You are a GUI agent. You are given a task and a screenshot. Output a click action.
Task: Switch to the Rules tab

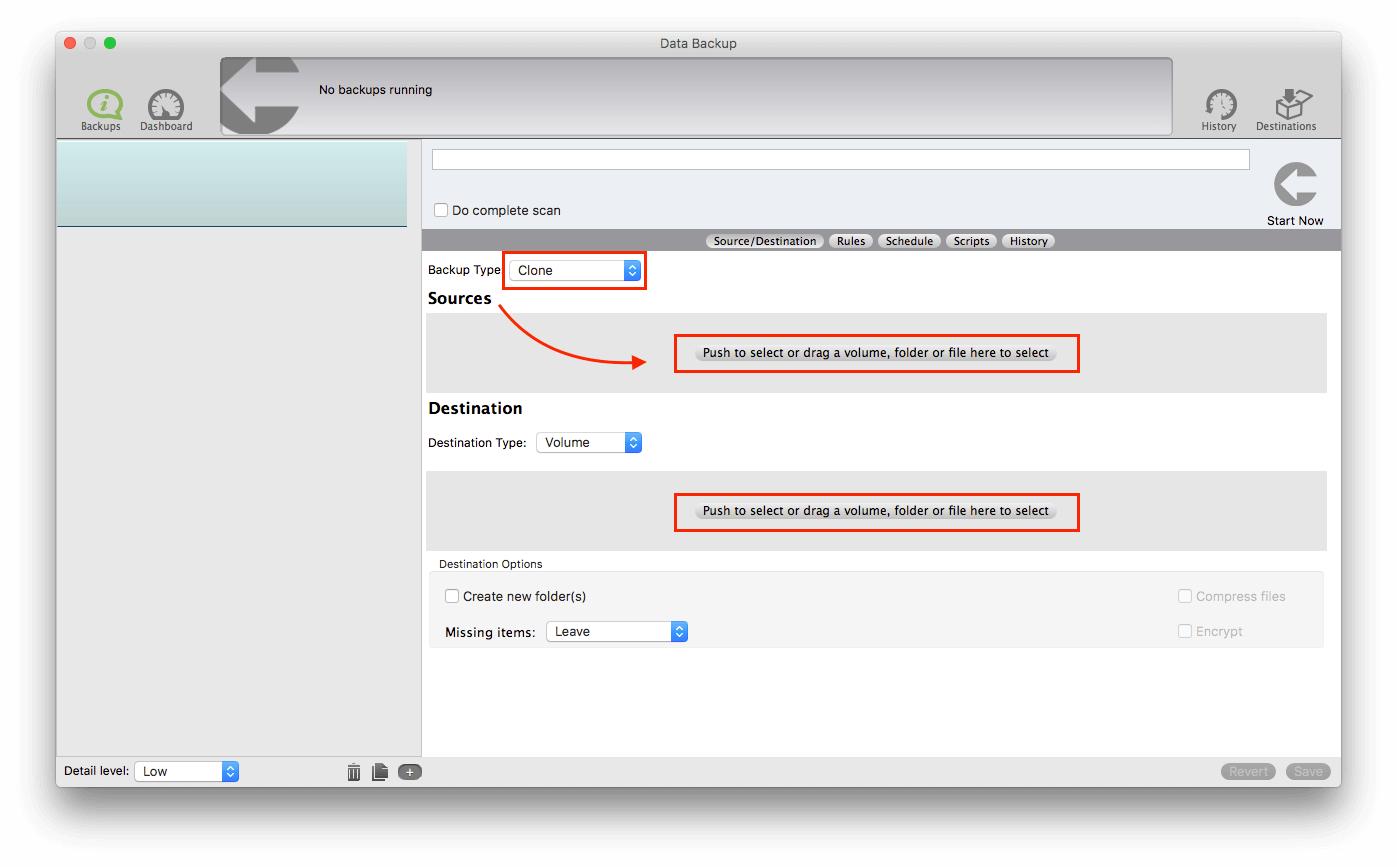point(851,241)
